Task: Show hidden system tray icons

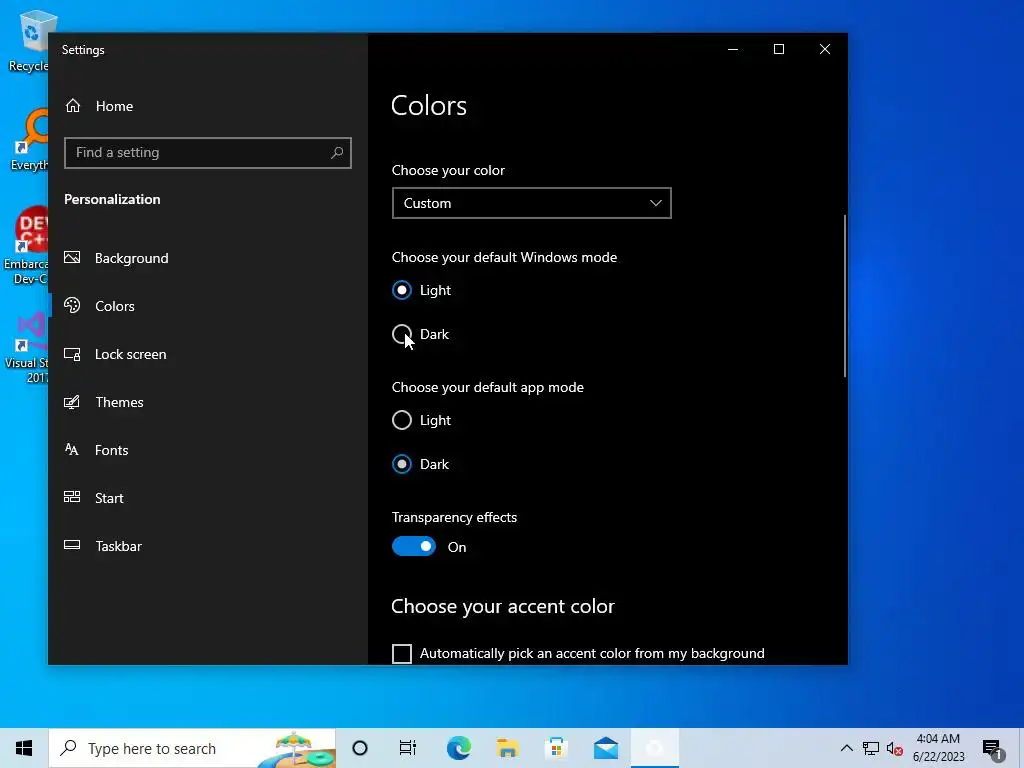Action: pyautogui.click(x=846, y=748)
